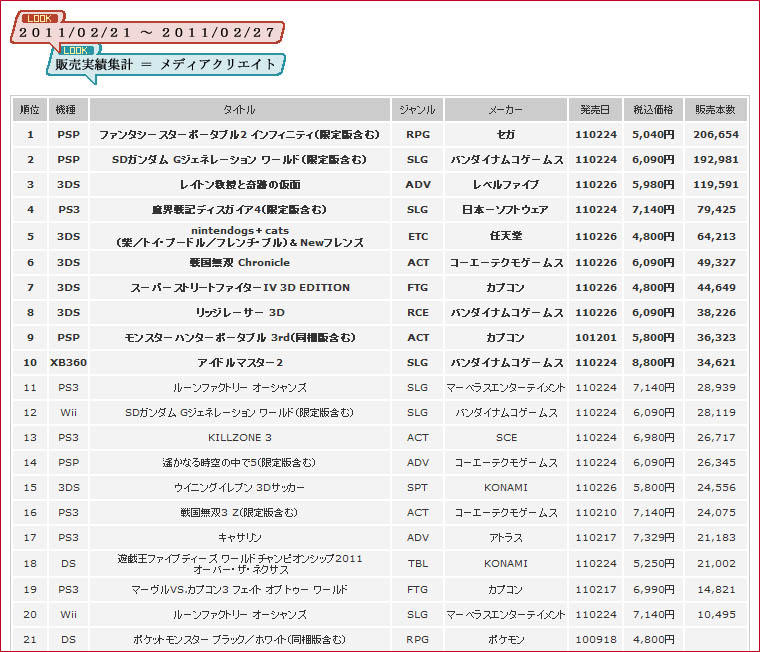
Task: Select title 遊戯王ファイブディーズ ワールドチャンピオンシップ2011
Action: [239, 564]
